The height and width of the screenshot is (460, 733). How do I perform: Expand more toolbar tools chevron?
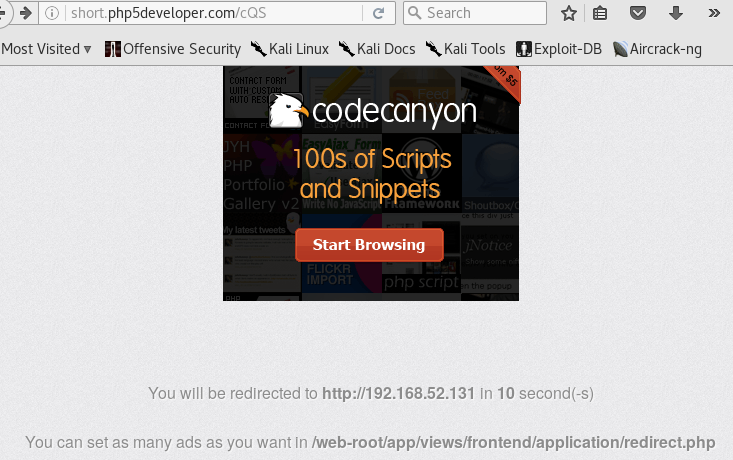tap(714, 13)
